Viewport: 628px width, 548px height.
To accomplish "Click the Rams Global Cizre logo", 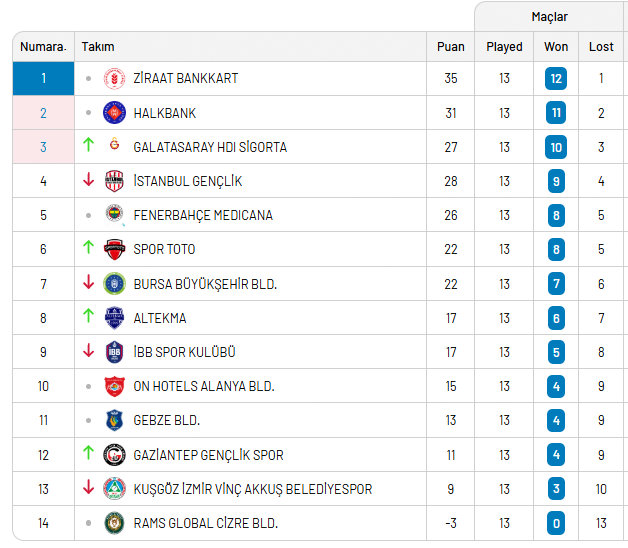I will click(114, 523).
